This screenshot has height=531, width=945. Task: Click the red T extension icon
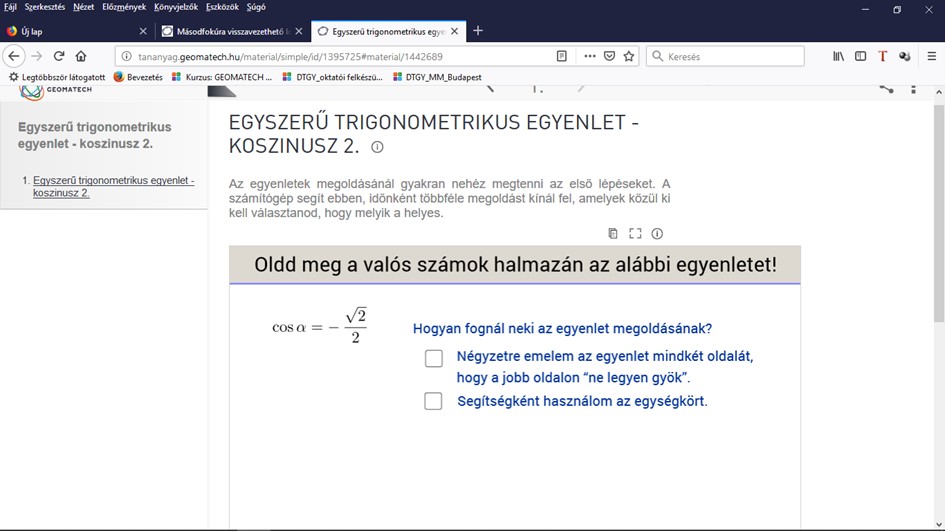pyautogui.click(x=882, y=56)
